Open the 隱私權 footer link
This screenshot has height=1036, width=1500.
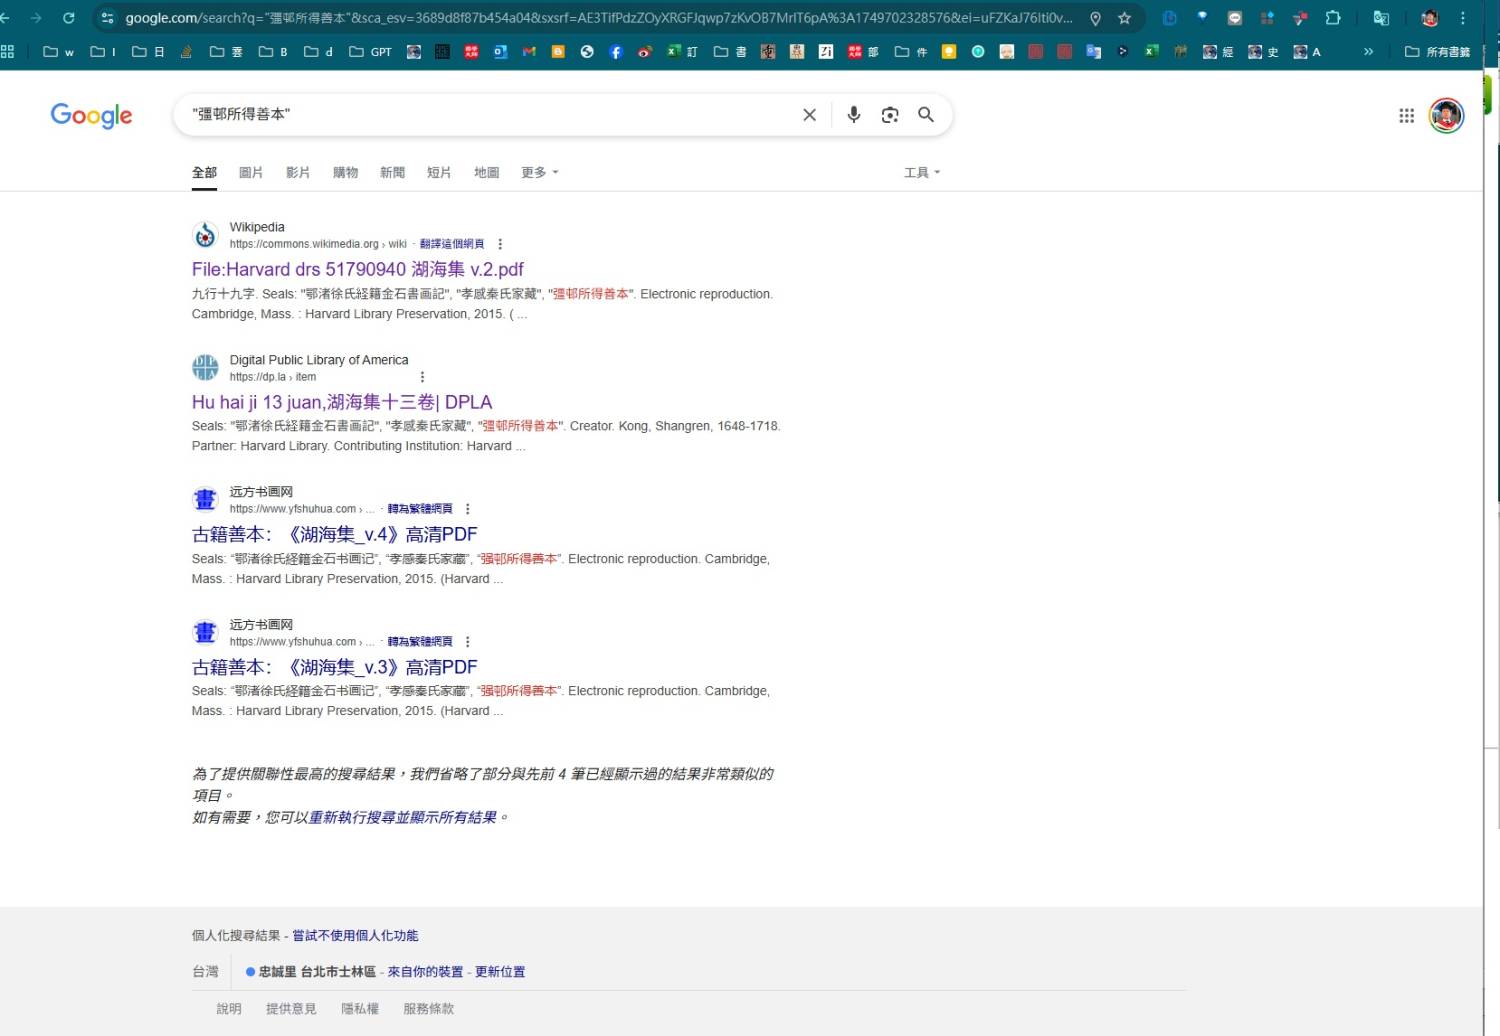click(360, 1009)
